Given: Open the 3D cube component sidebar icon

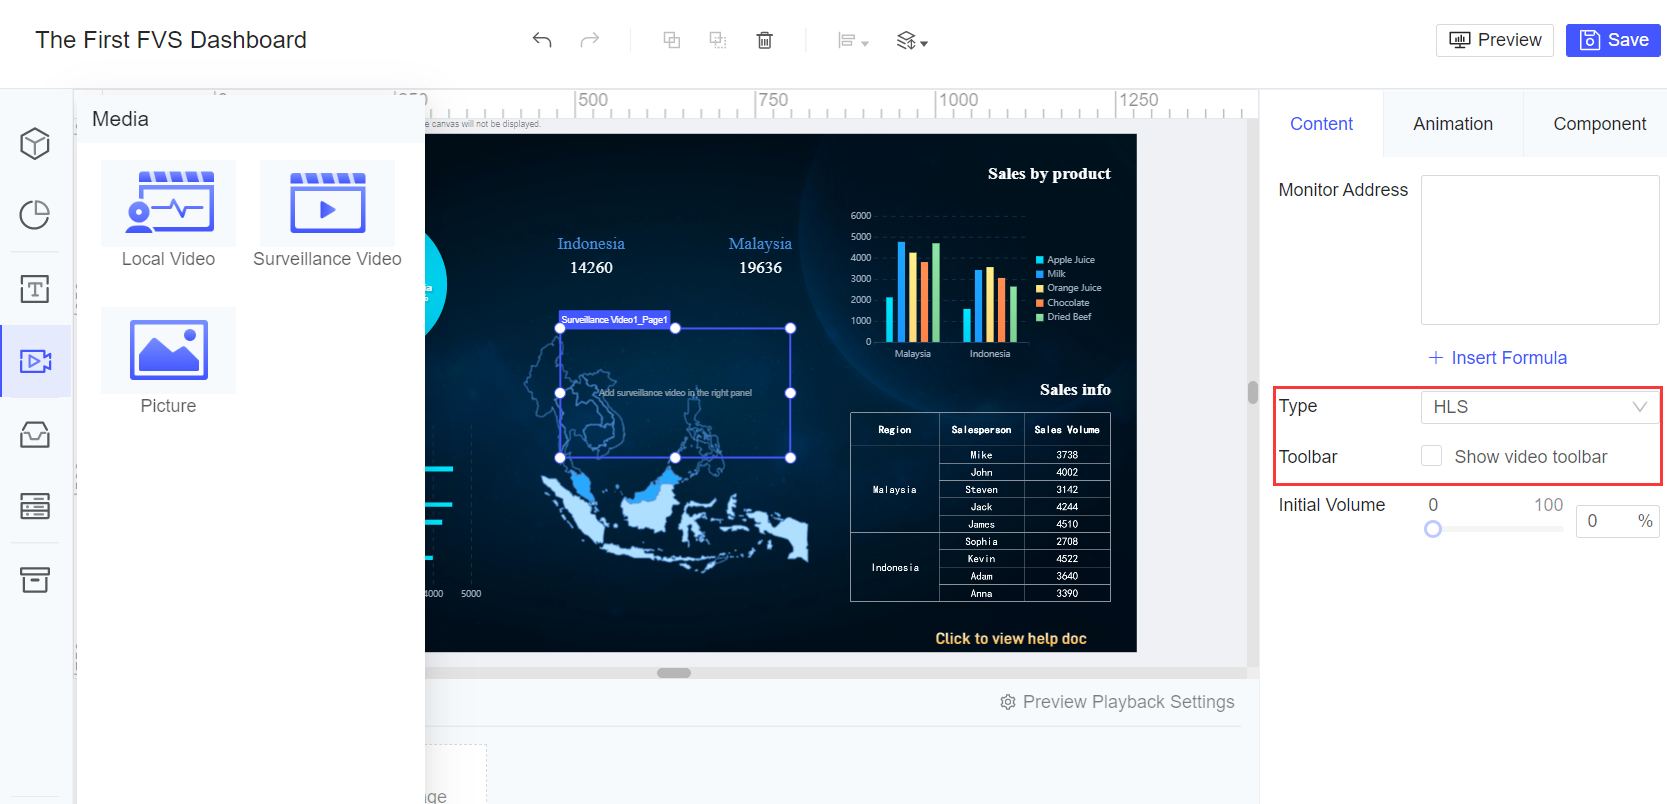Looking at the screenshot, I should tap(35, 144).
